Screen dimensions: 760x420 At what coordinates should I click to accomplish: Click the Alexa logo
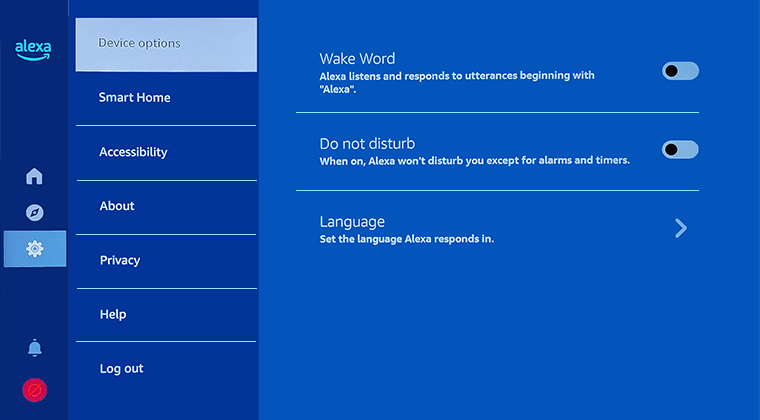(x=33, y=50)
